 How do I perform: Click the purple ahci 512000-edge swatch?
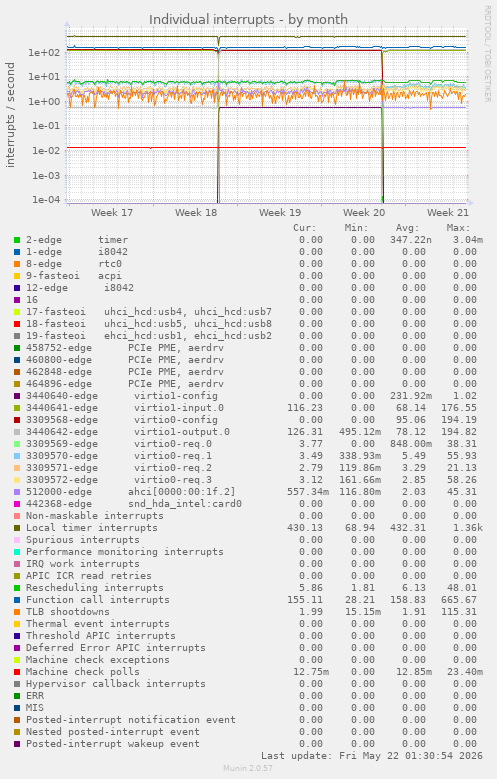click(17, 492)
